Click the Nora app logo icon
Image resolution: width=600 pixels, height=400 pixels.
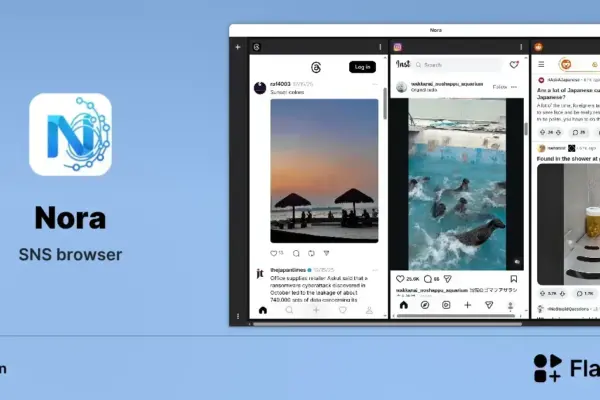coord(70,134)
